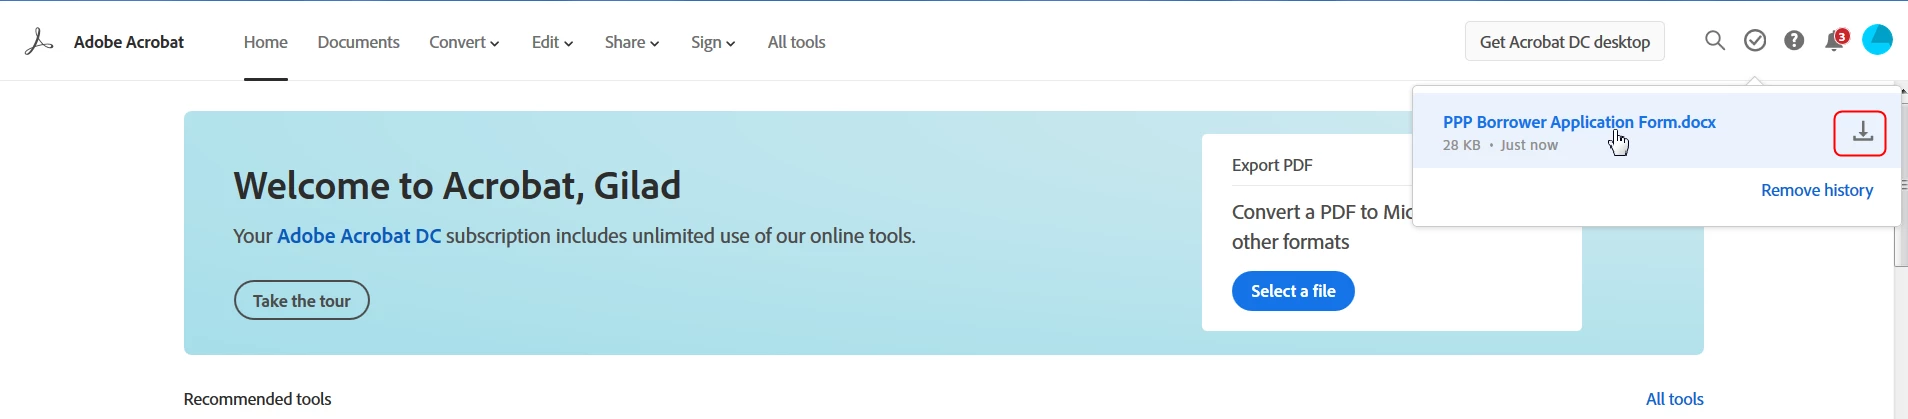Screen dimensions: 1908x419
Task: Expand the Sign dropdown menu
Action: pyautogui.click(x=713, y=42)
